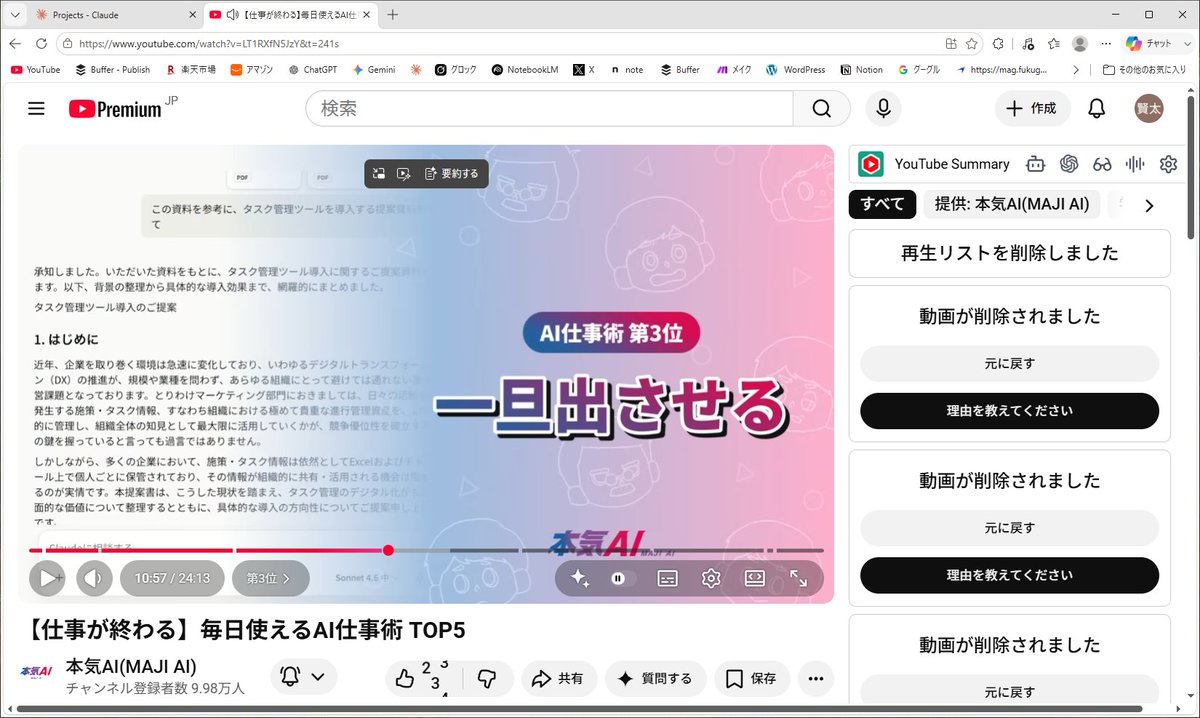
Task: Save the video with 保存 button
Action: 752,679
